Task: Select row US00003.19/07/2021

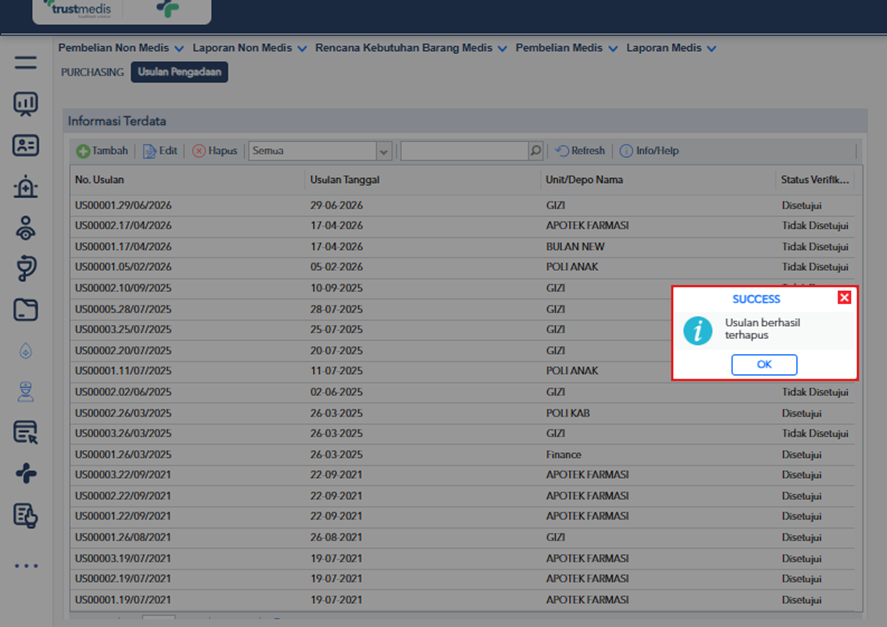Action: [463, 559]
